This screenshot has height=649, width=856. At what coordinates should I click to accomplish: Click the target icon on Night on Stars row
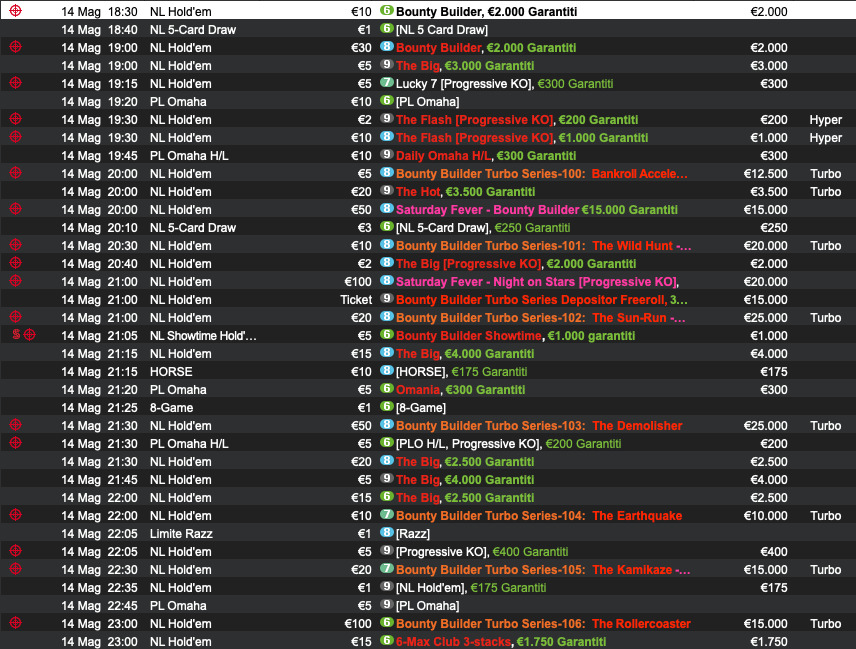(x=15, y=281)
